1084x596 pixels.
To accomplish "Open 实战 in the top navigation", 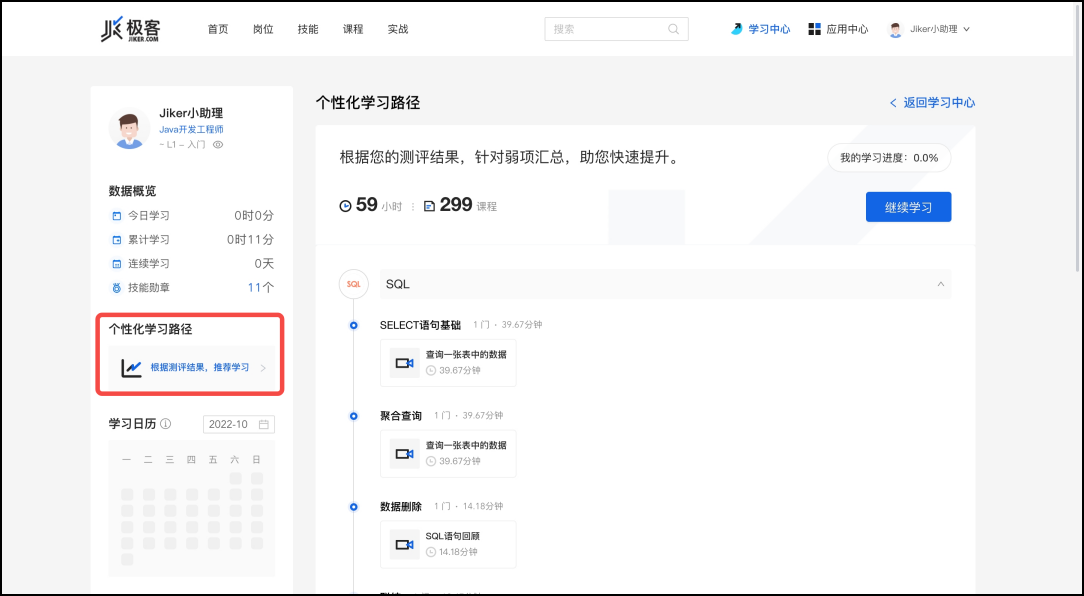I will 398,29.
